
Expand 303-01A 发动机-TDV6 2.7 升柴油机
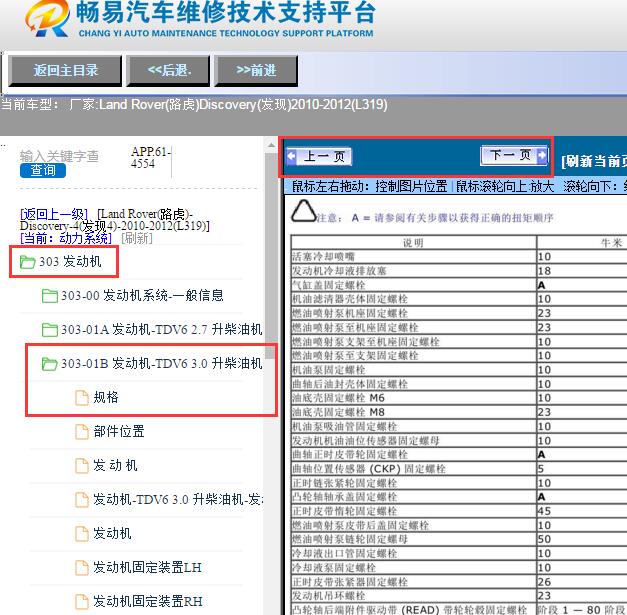click(x=162, y=330)
